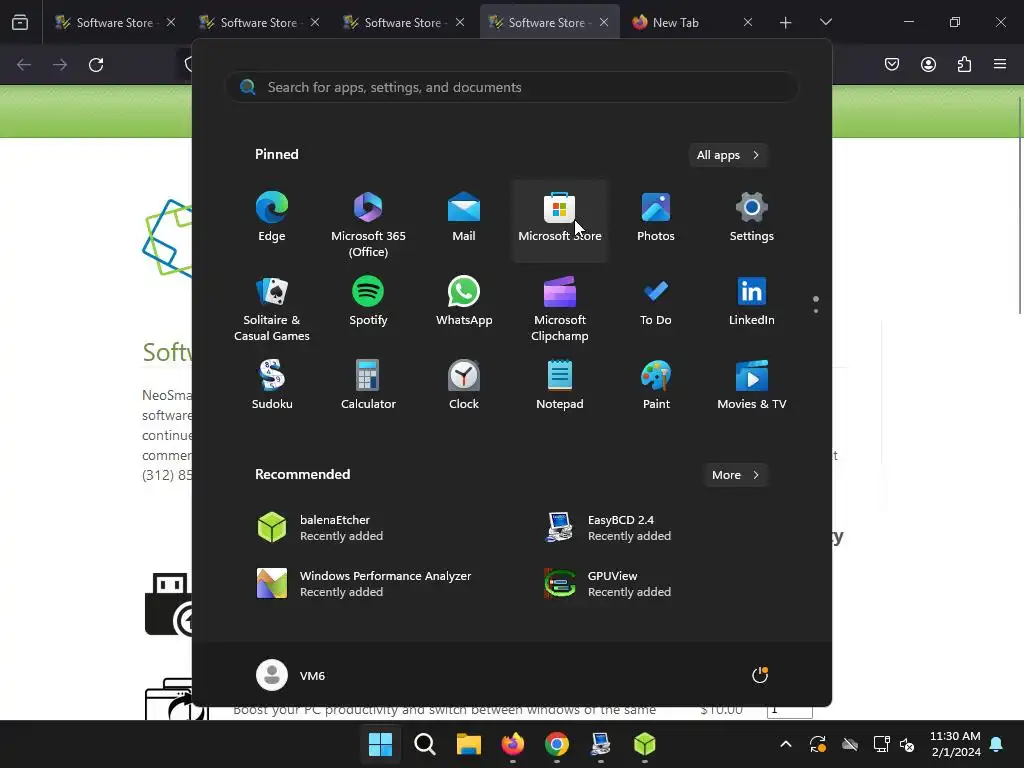Open the clock showing 11:30 AM
Screen dimensions: 1024x768
point(955,744)
